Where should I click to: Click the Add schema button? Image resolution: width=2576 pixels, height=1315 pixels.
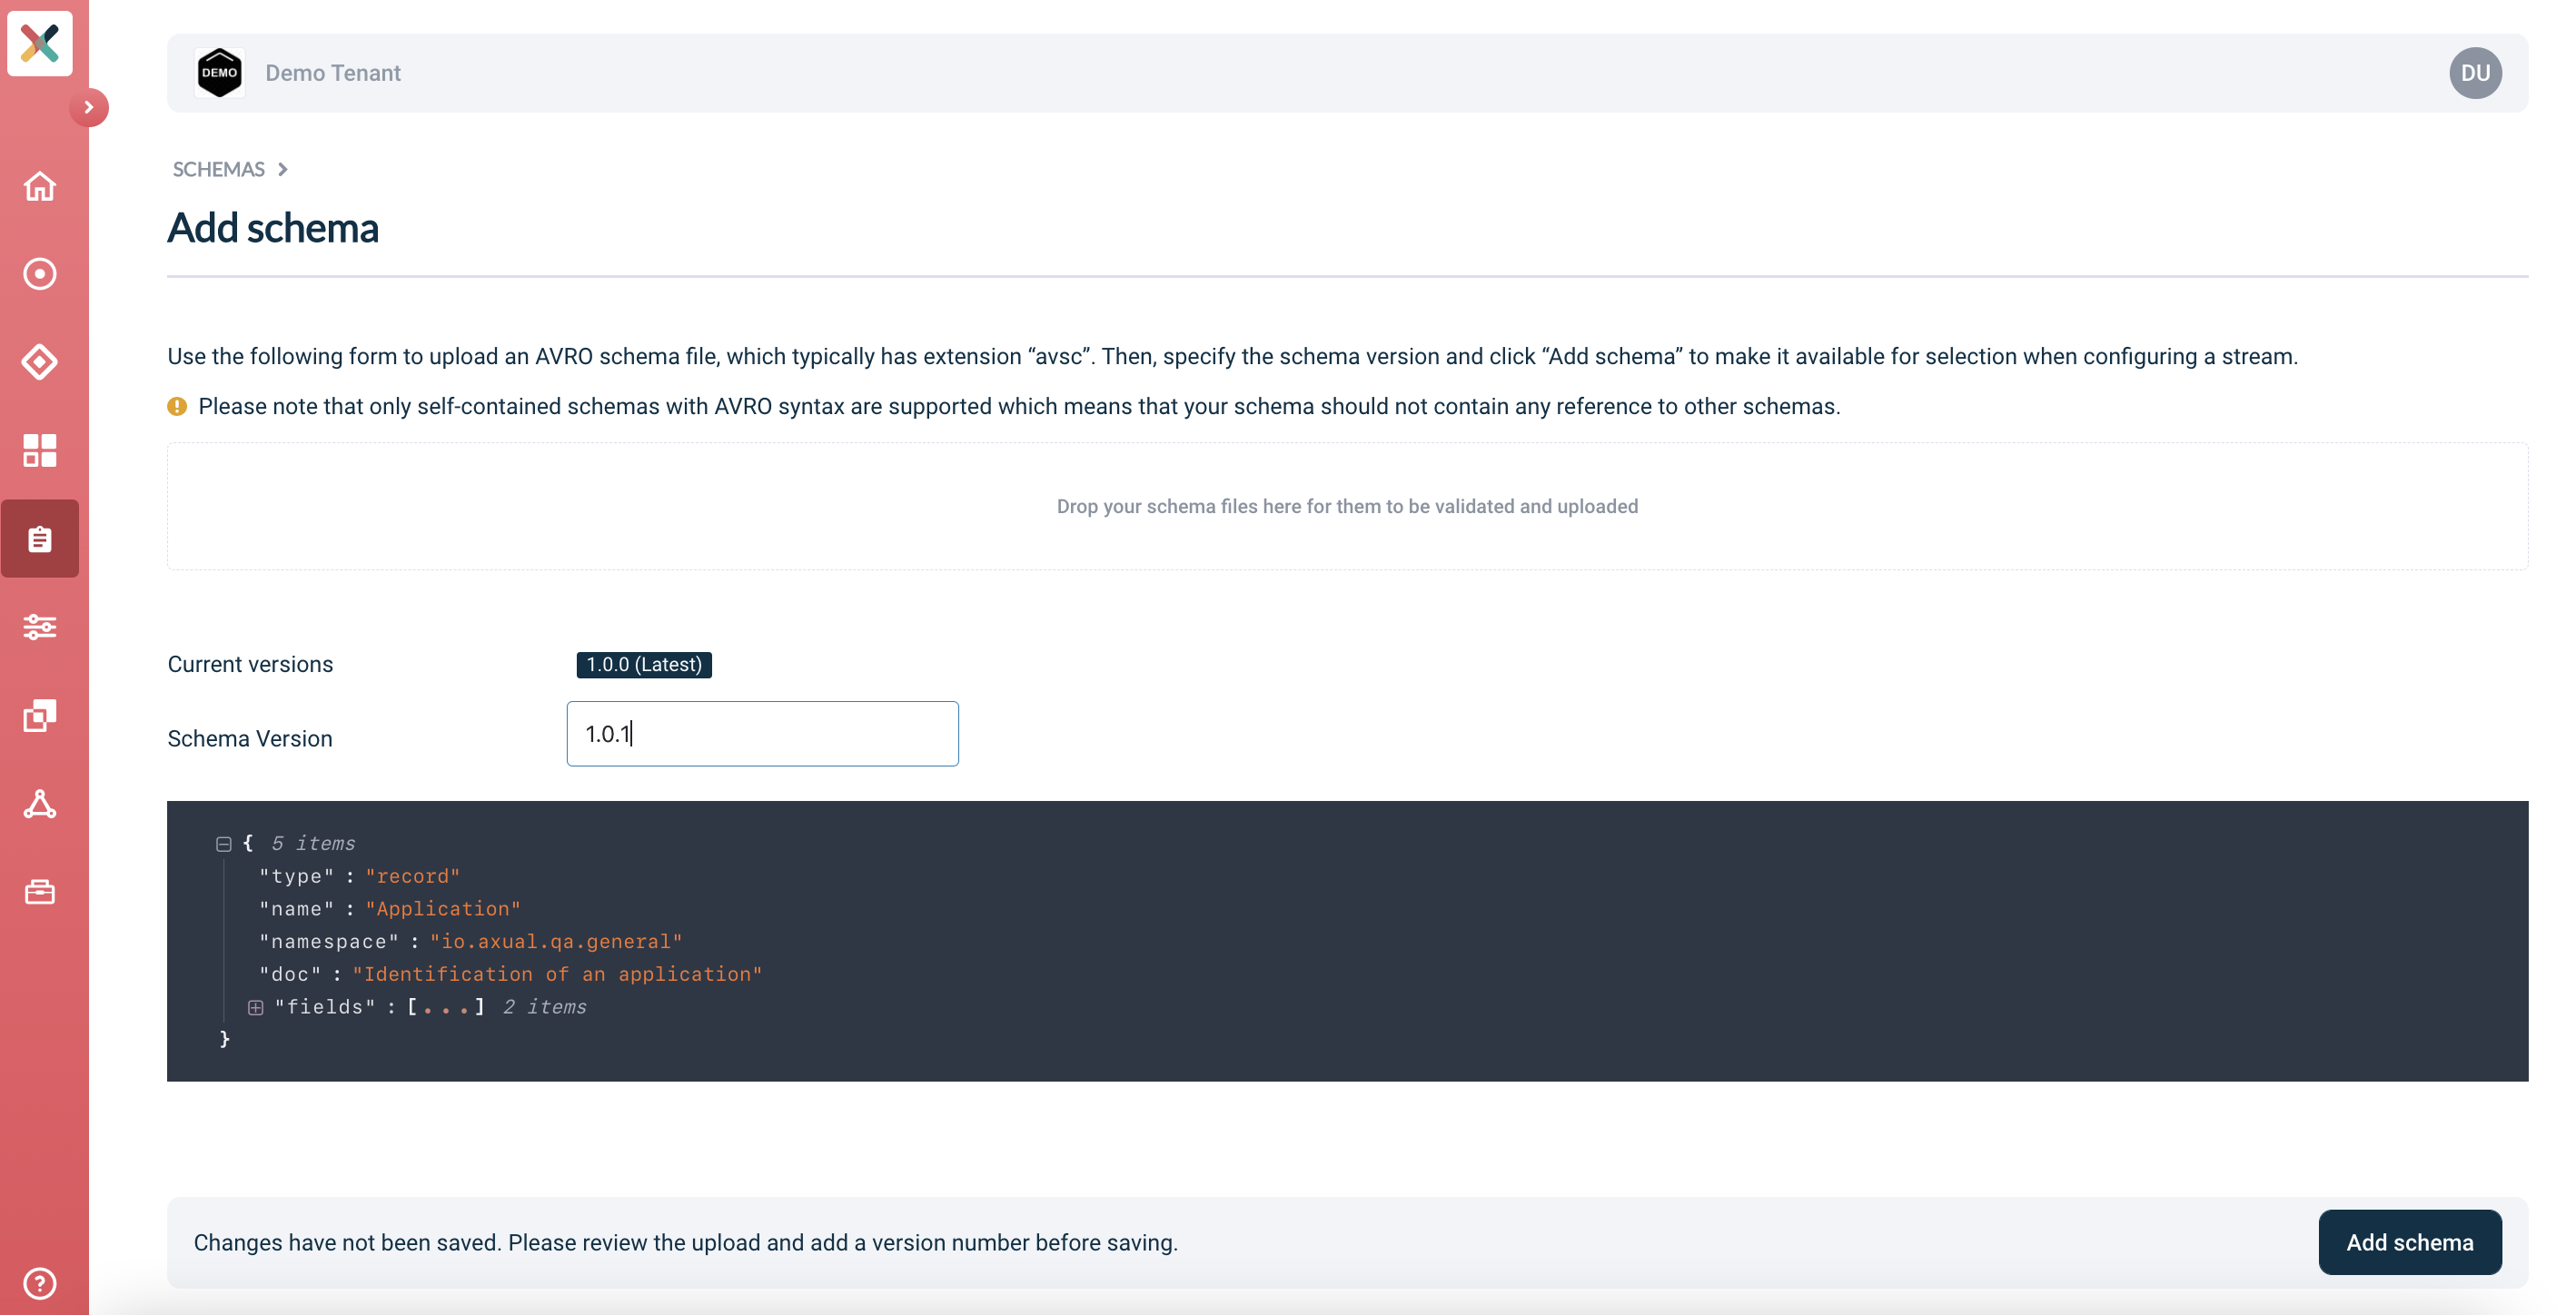point(2410,1243)
